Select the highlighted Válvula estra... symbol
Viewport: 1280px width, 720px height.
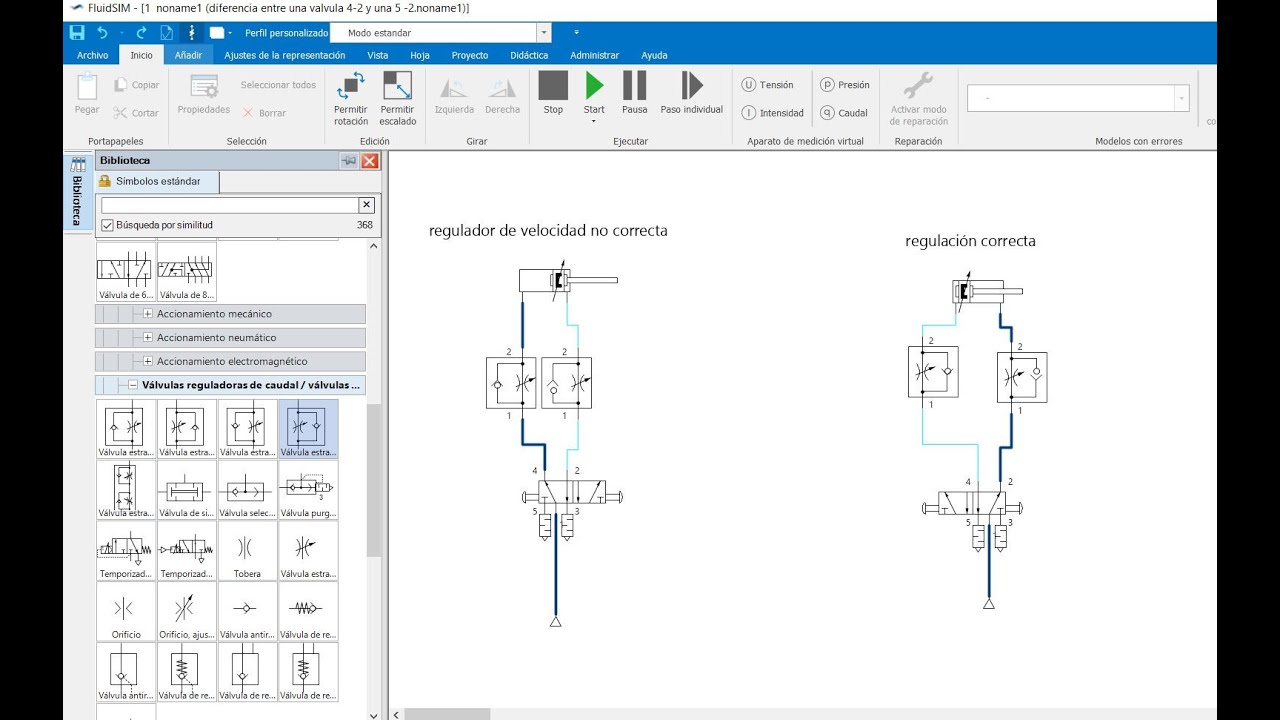tap(308, 429)
